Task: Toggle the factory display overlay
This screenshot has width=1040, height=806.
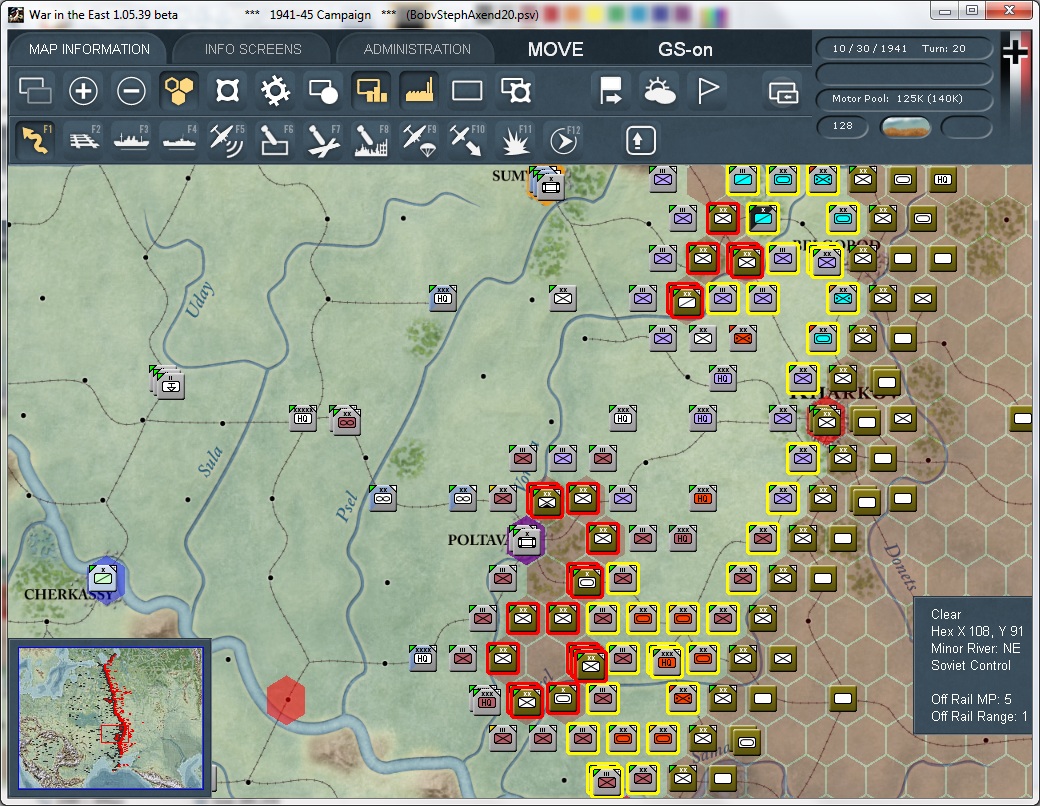Action: pos(419,90)
